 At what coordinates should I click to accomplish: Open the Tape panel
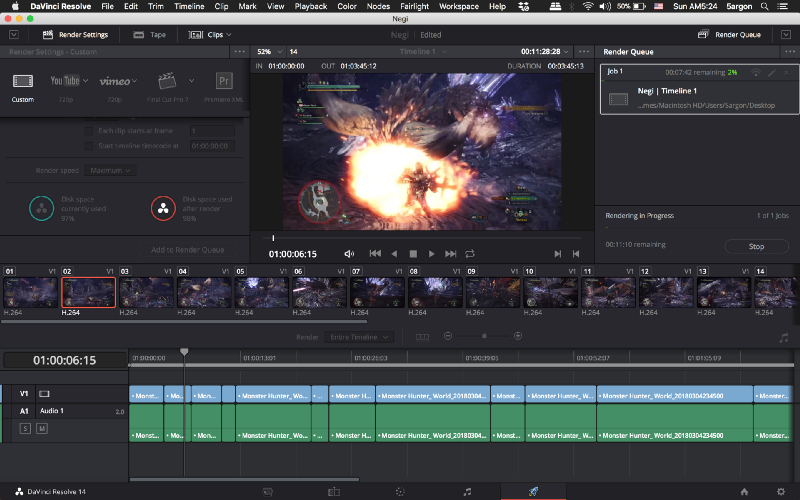click(x=150, y=35)
